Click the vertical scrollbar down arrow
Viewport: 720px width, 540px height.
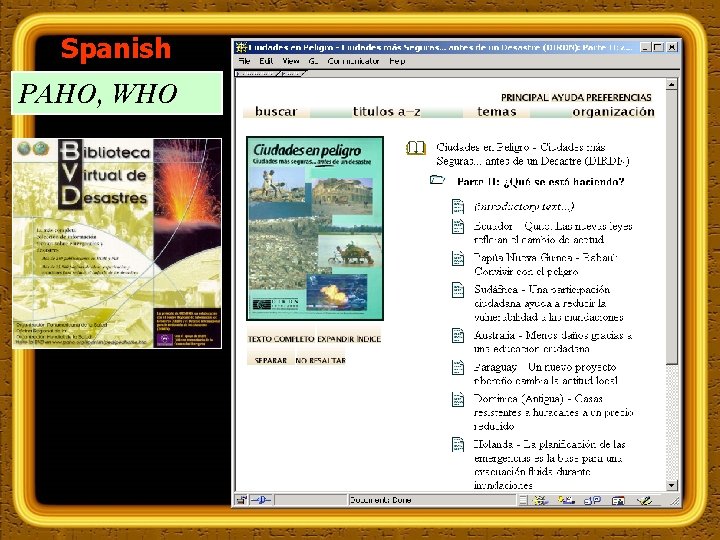(x=671, y=485)
